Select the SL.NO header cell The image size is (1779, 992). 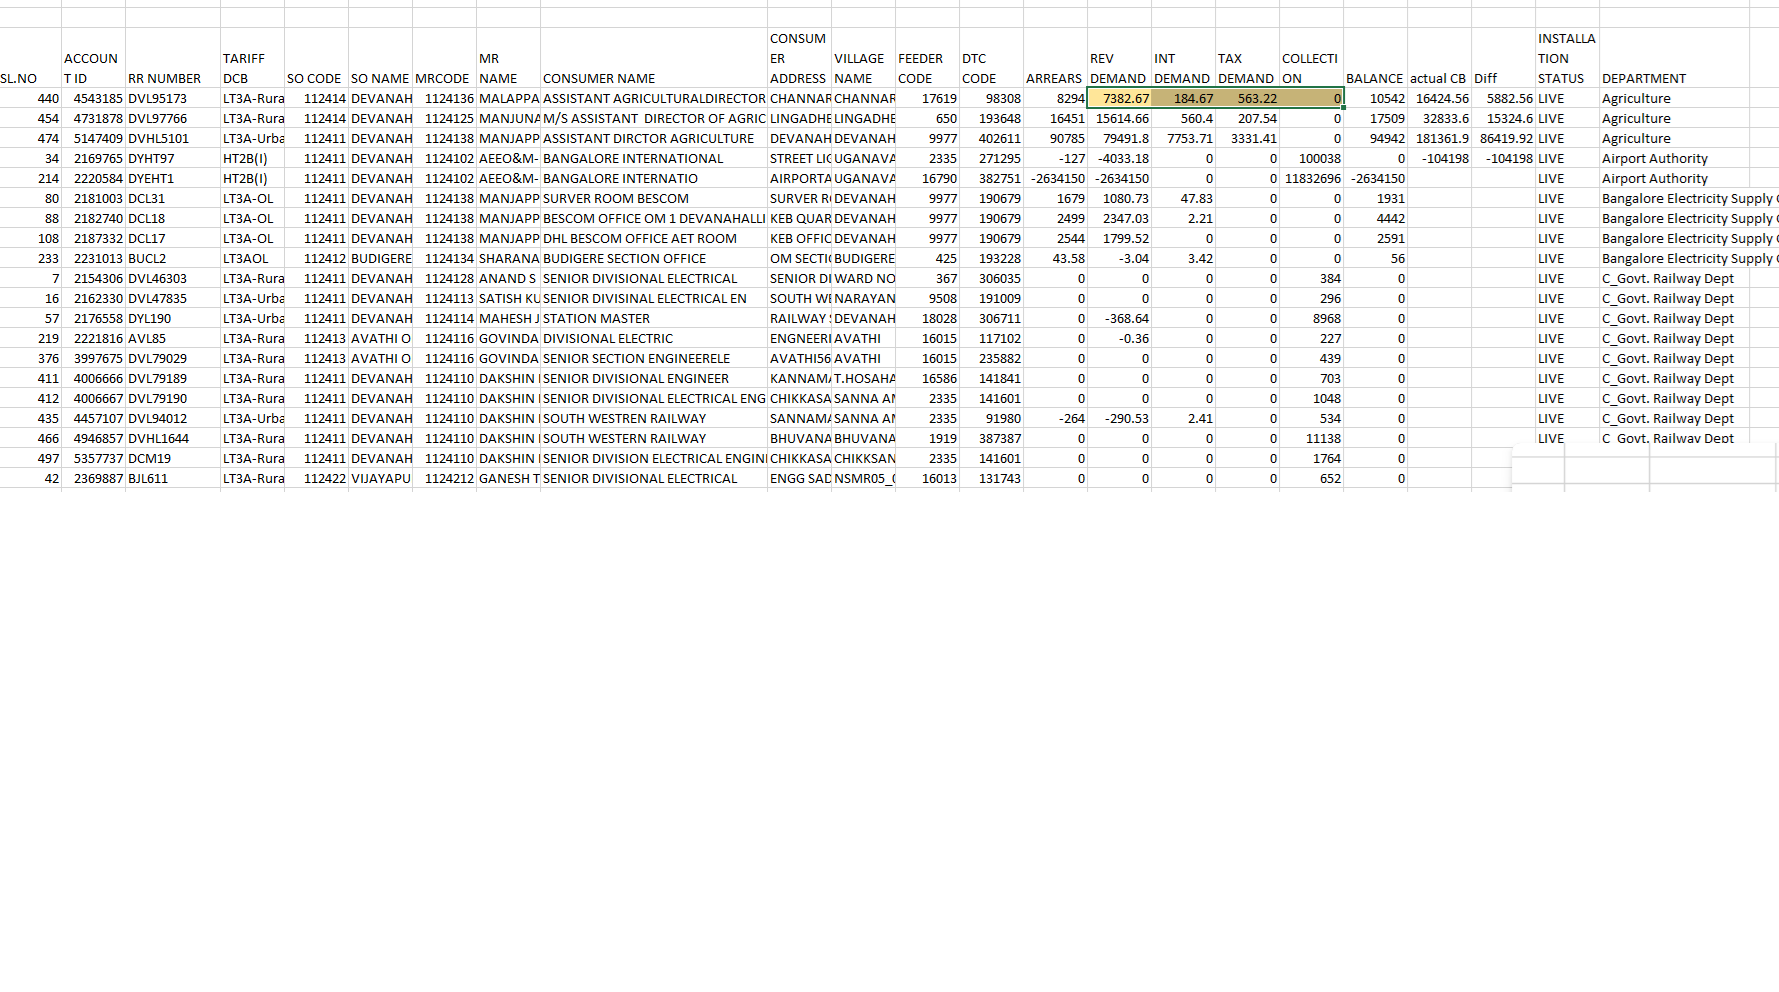30,58
